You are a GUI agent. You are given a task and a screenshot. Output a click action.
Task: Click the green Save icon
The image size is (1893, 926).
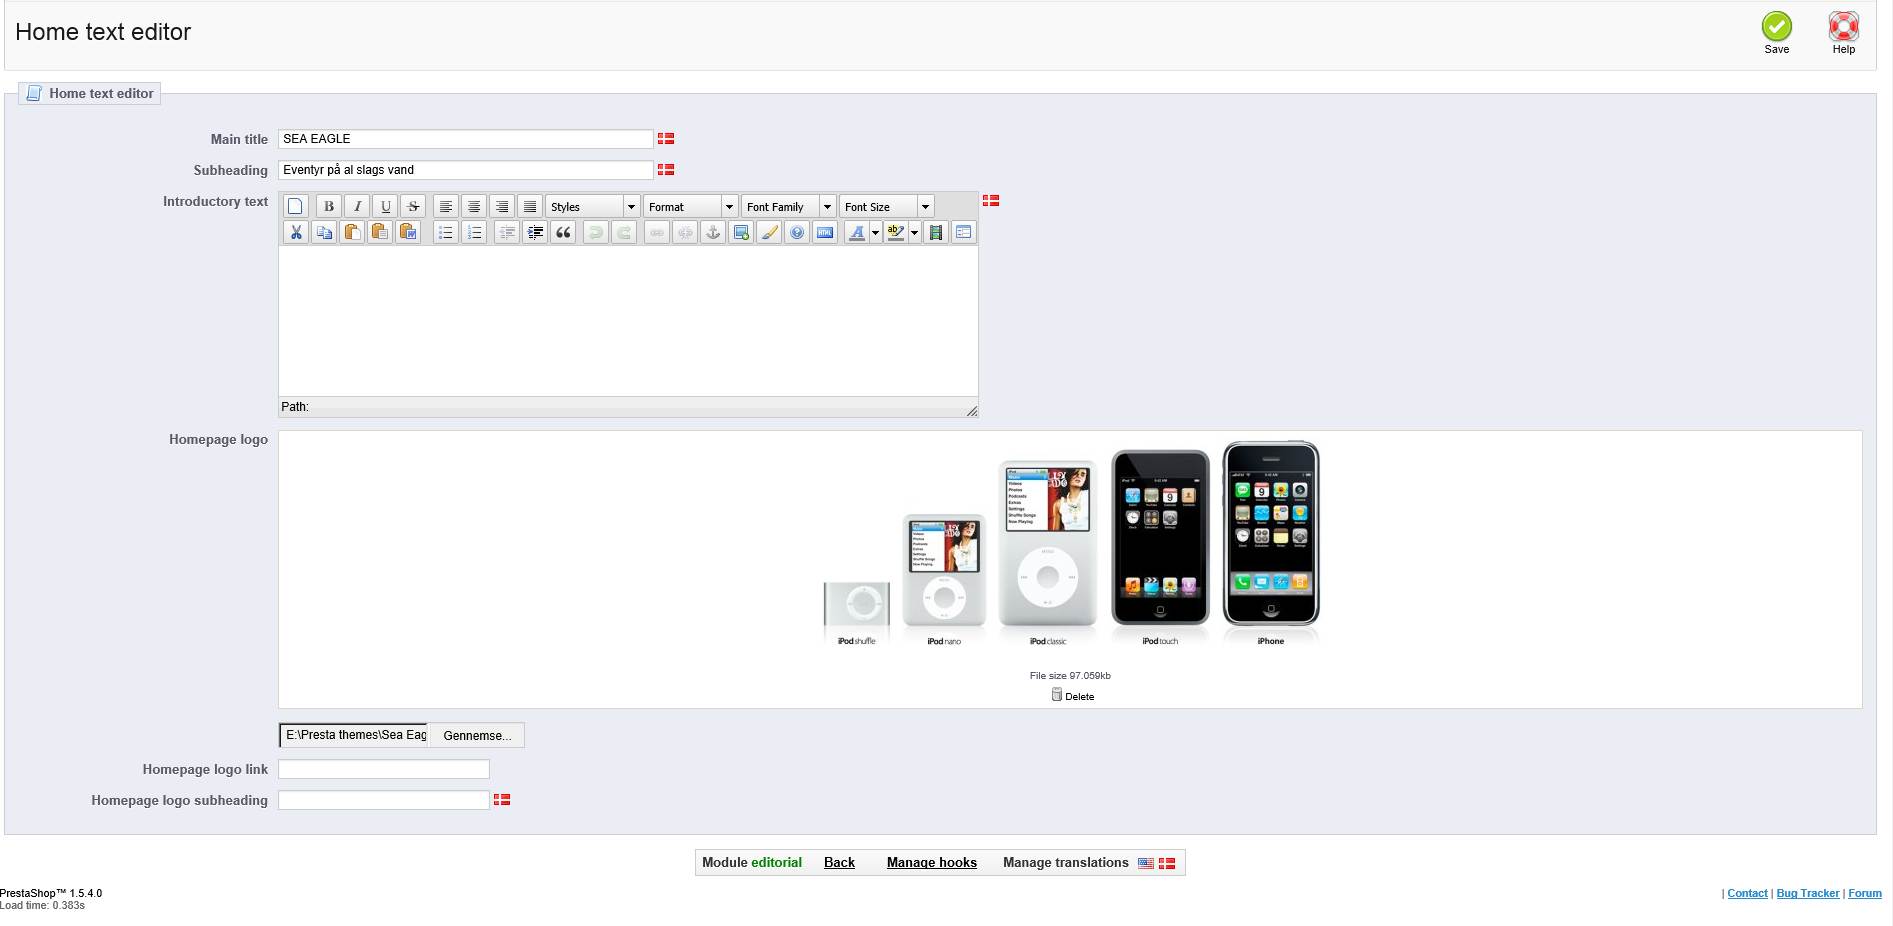(x=1776, y=26)
